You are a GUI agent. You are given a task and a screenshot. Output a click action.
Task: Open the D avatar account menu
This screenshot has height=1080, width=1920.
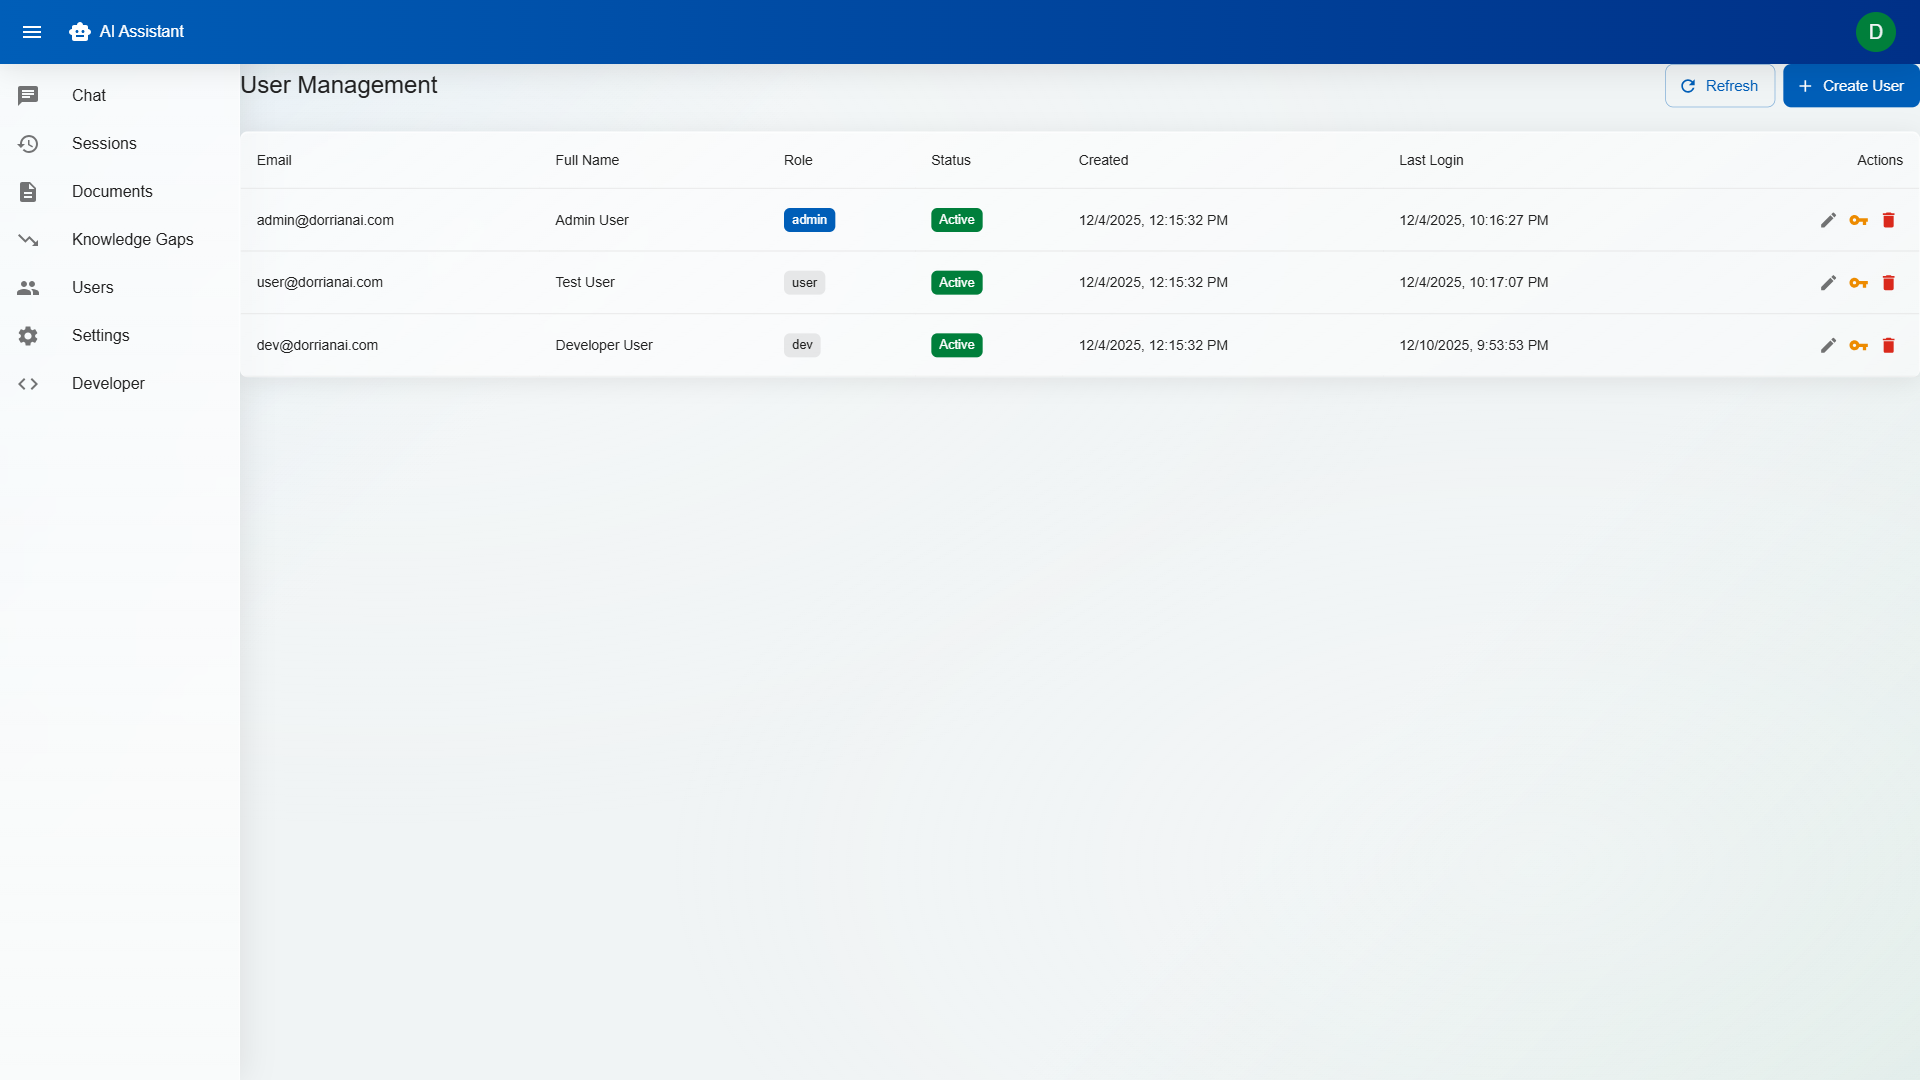(1875, 31)
